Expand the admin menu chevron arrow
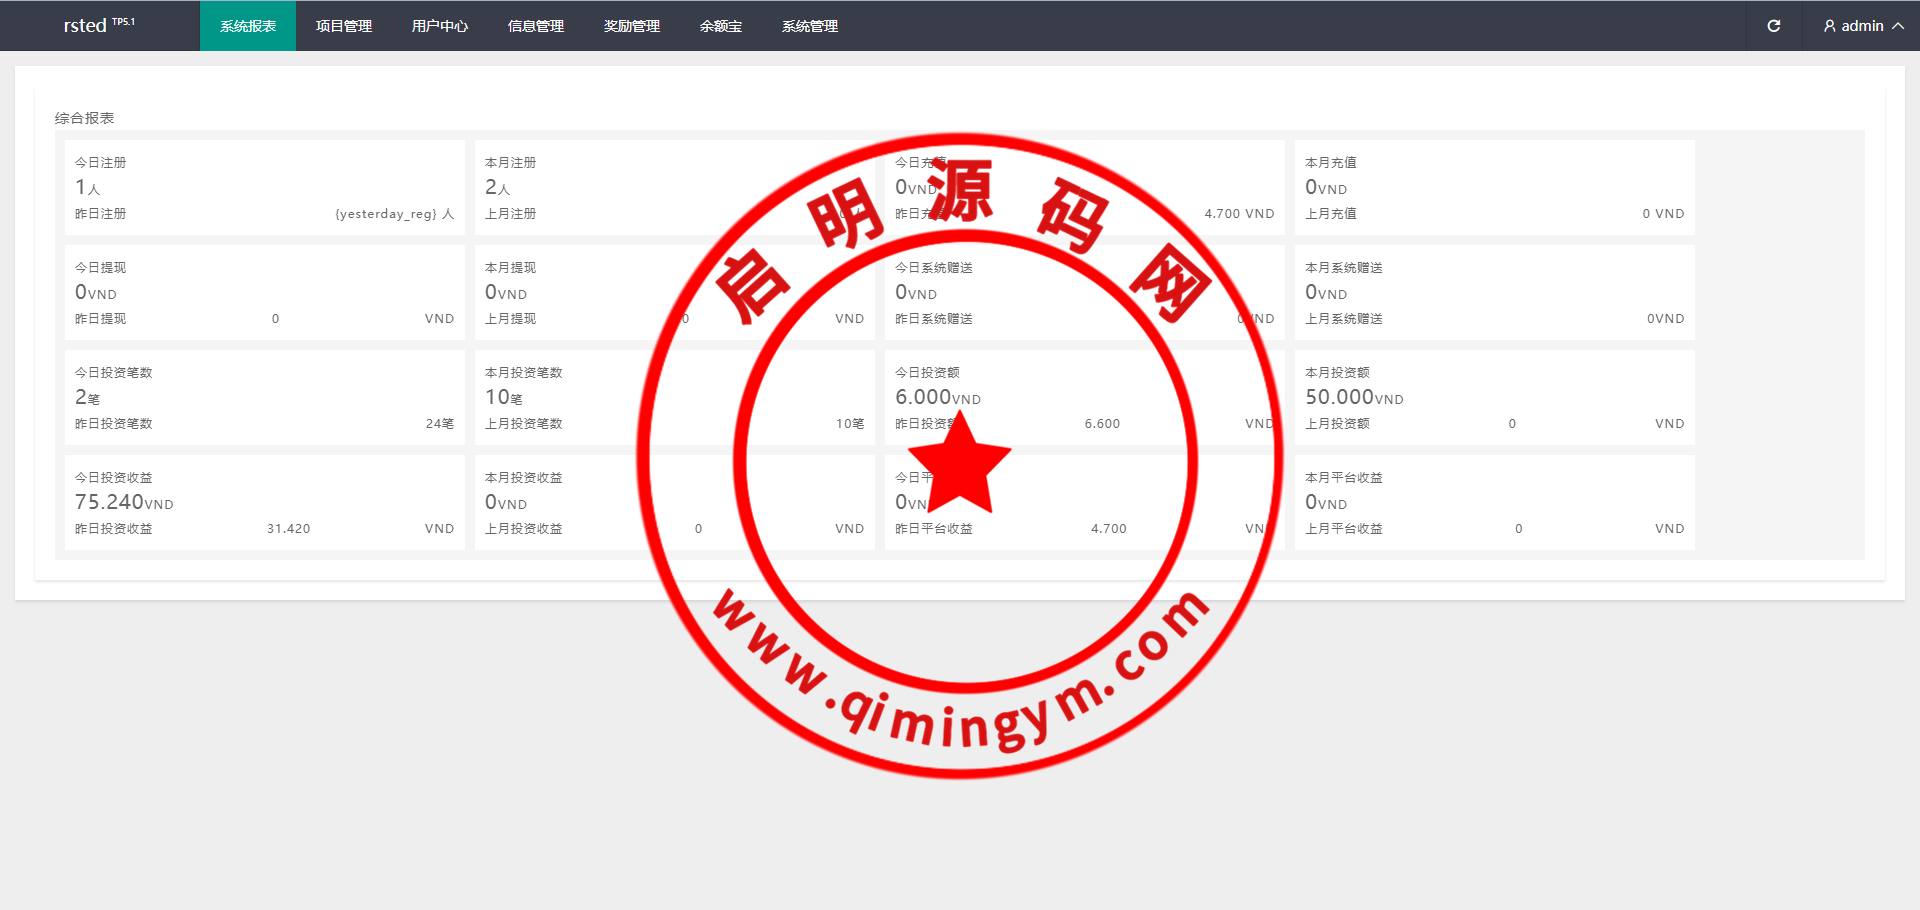1920x910 pixels. tap(1897, 26)
